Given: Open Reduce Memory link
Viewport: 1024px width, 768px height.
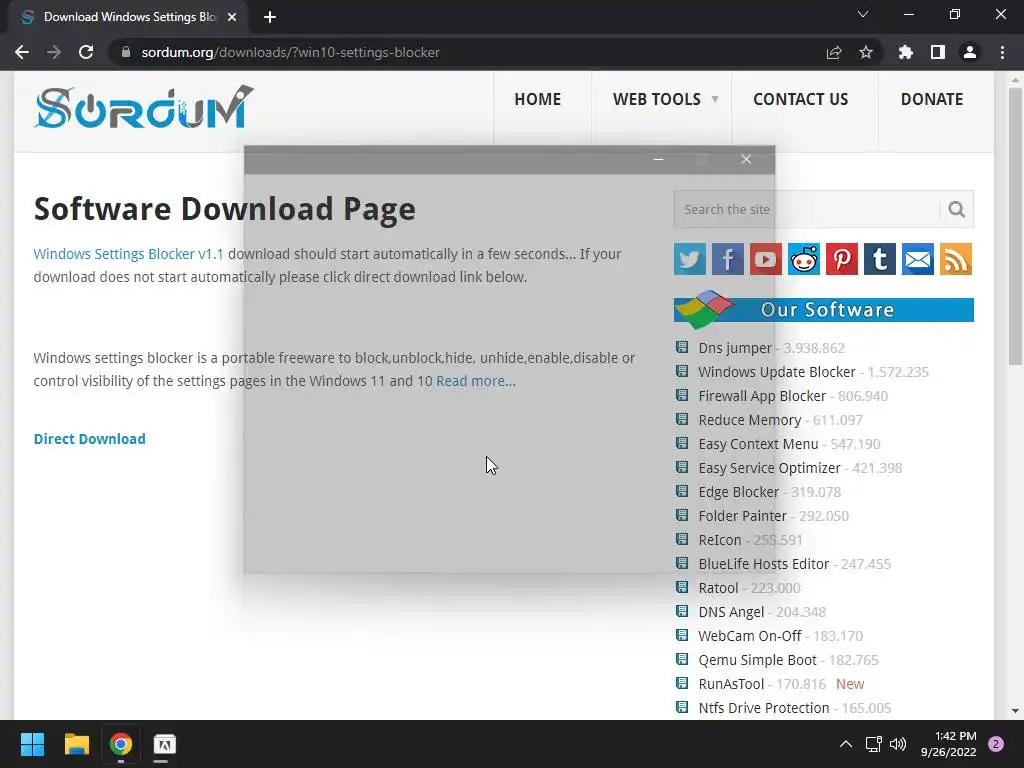Looking at the screenshot, I should pos(750,420).
